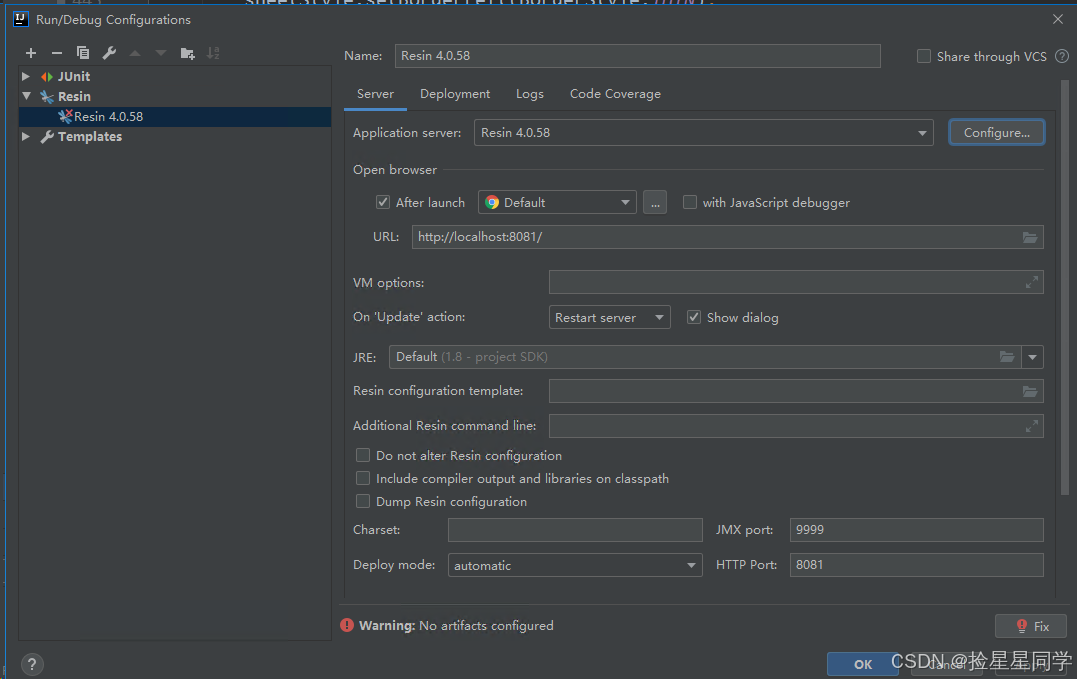The image size is (1077, 679).
Task: Open the JRE dropdown arrow
Action: (x=1032, y=357)
